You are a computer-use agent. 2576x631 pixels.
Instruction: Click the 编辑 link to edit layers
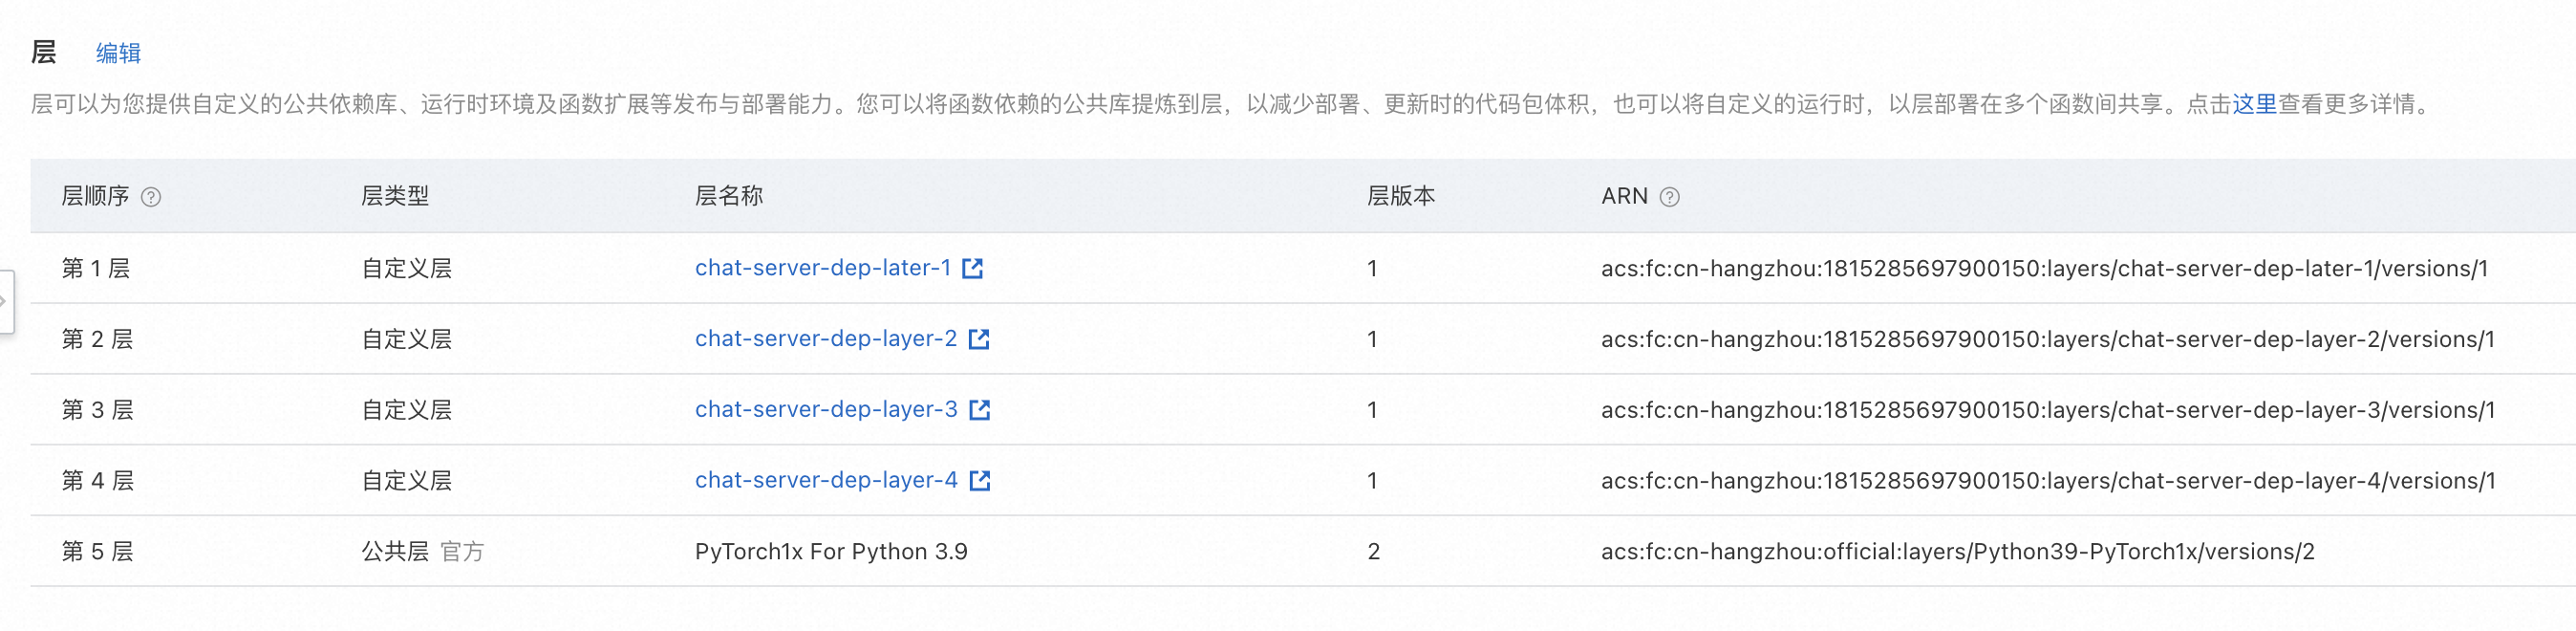118,53
